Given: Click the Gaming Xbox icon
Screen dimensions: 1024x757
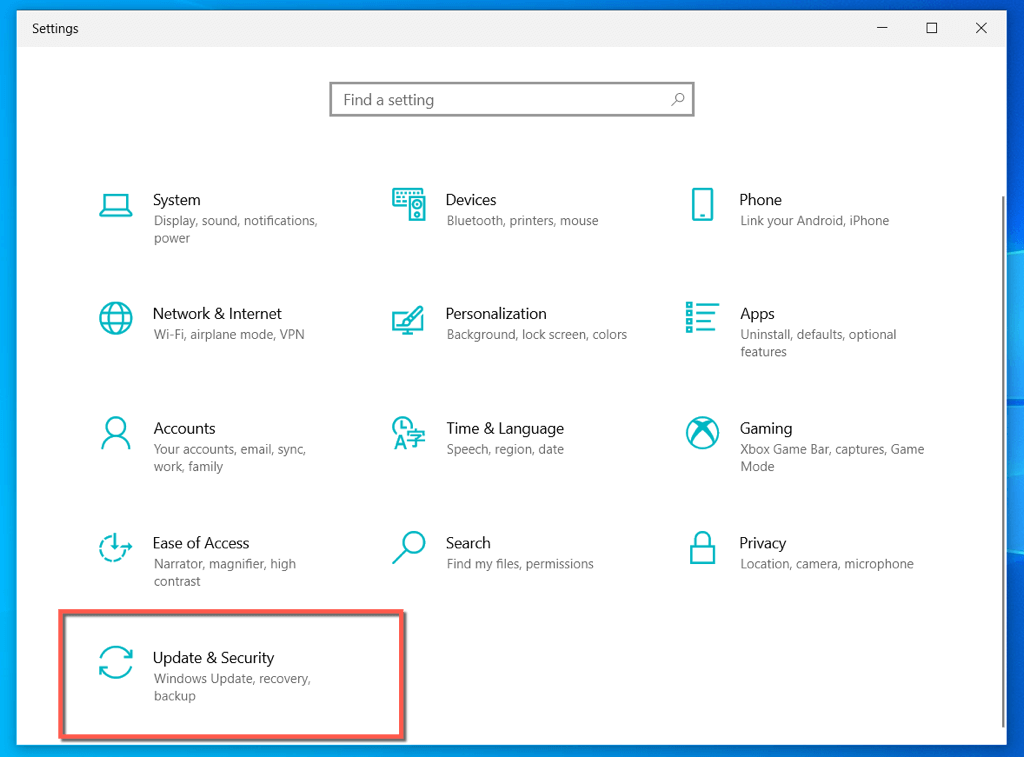Looking at the screenshot, I should (x=702, y=432).
